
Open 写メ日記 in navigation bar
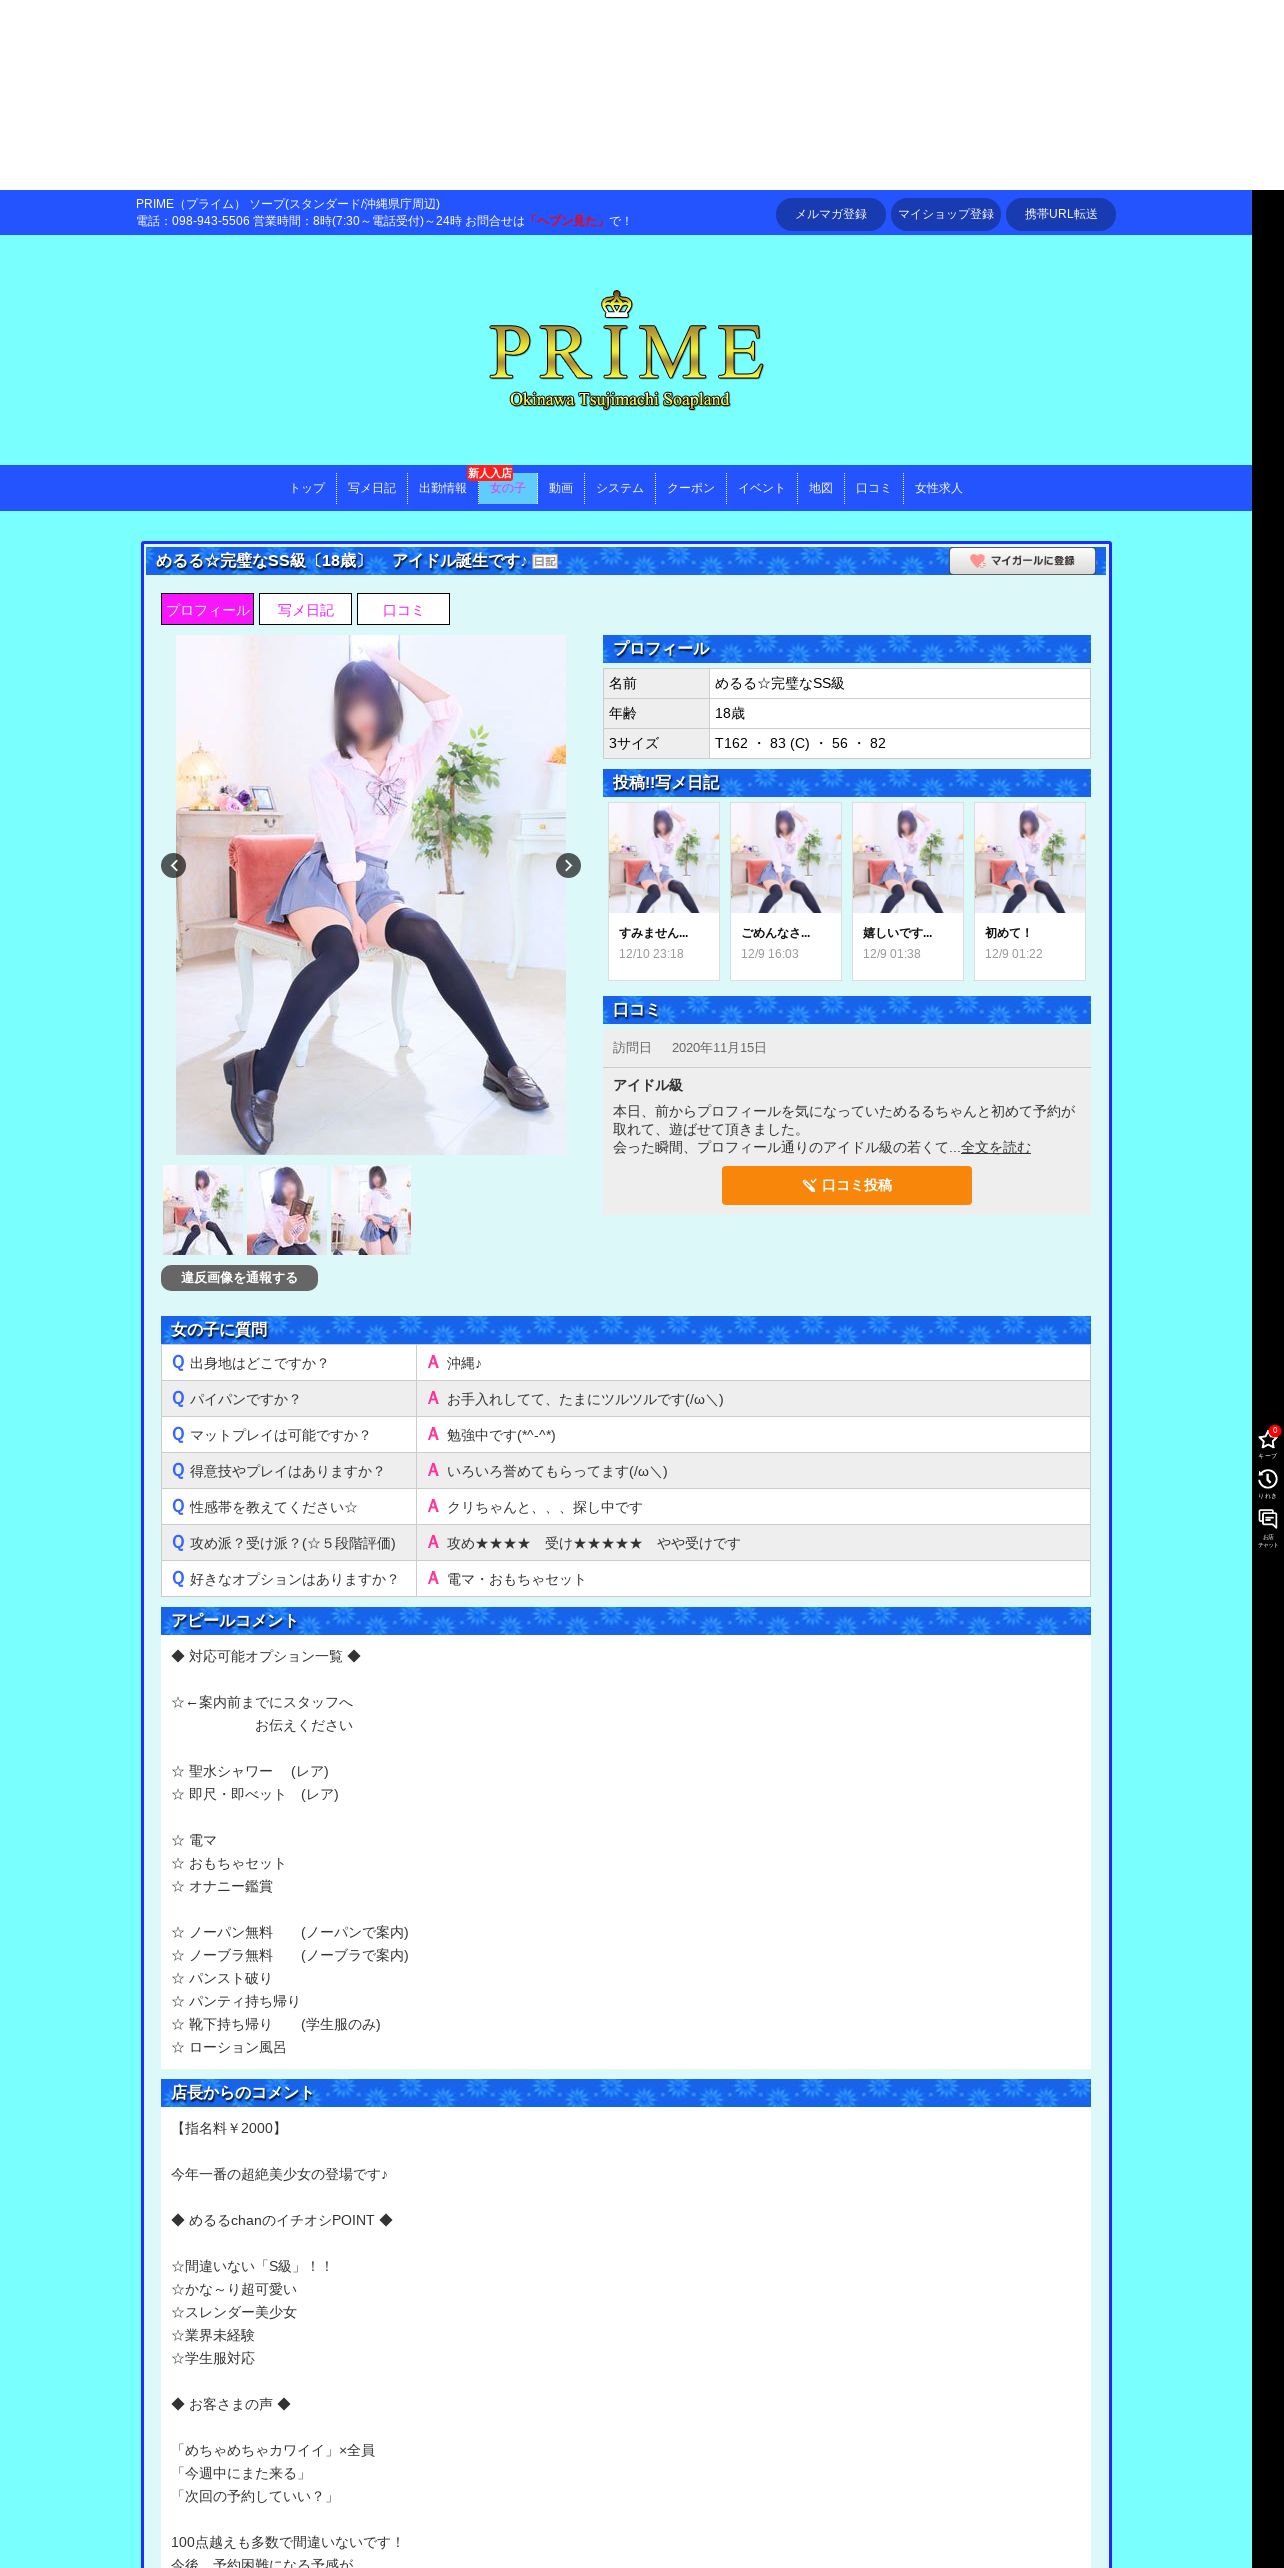(x=372, y=488)
